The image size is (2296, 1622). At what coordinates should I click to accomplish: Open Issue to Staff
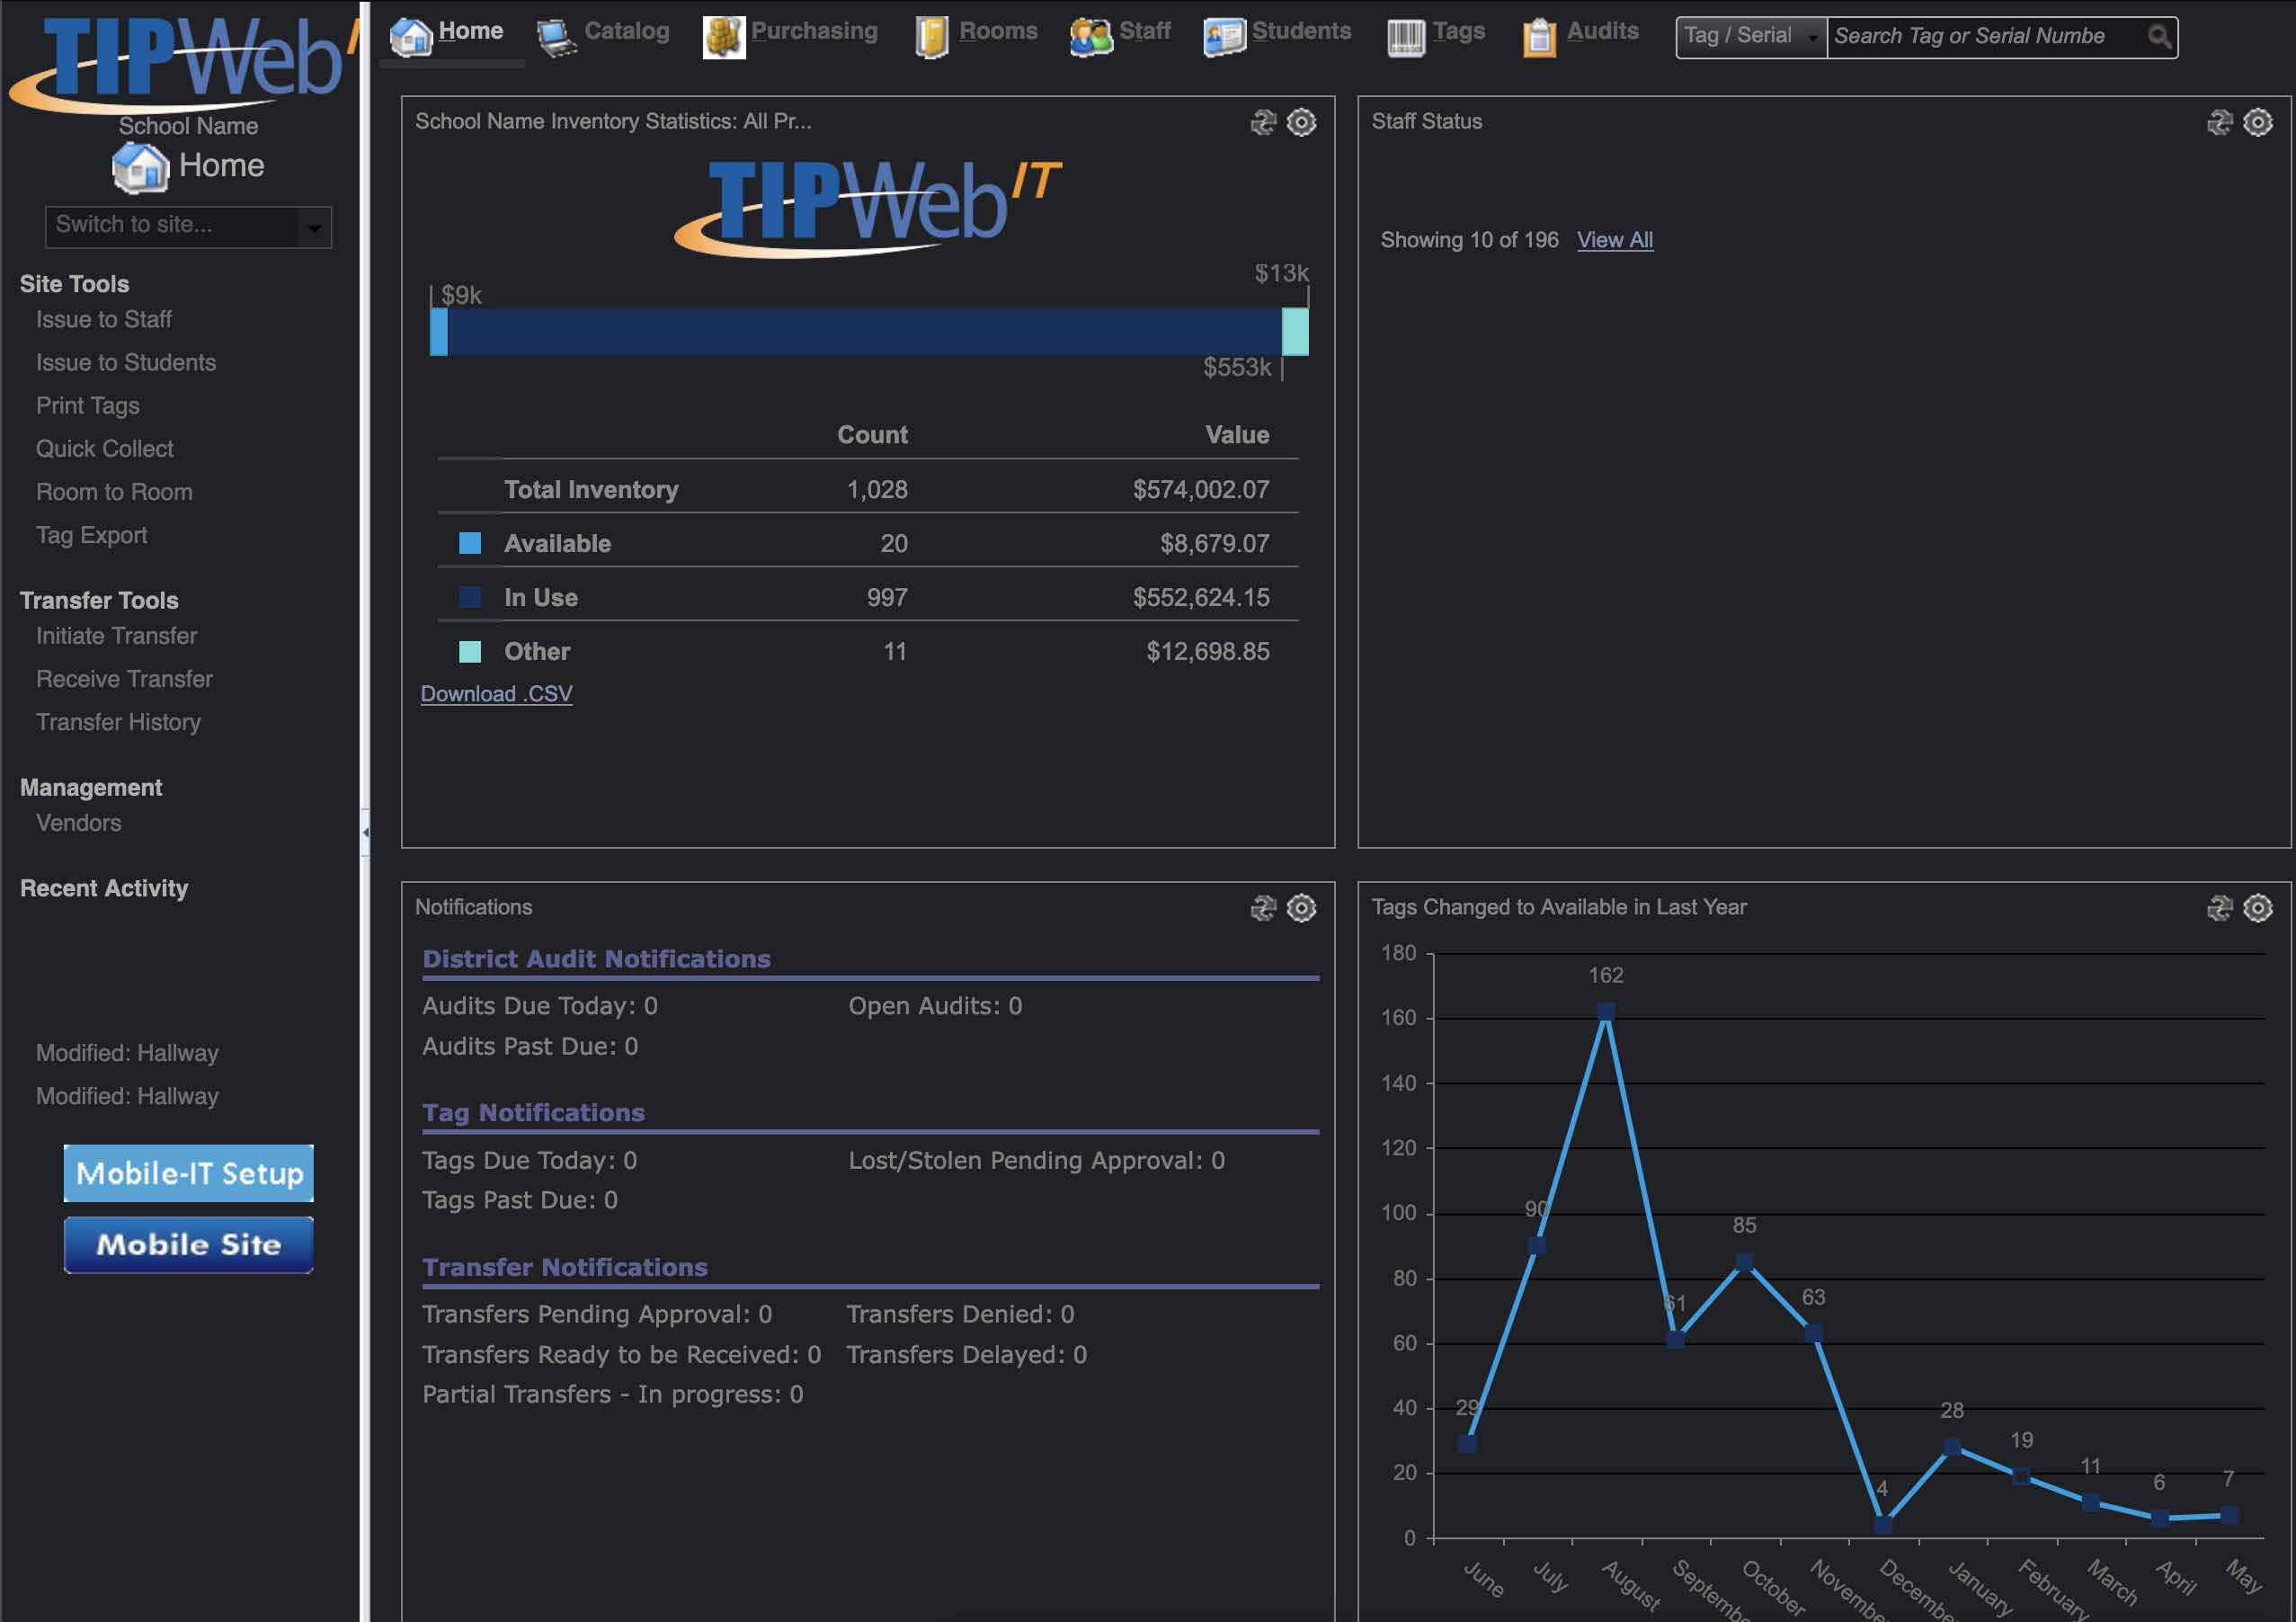point(104,320)
